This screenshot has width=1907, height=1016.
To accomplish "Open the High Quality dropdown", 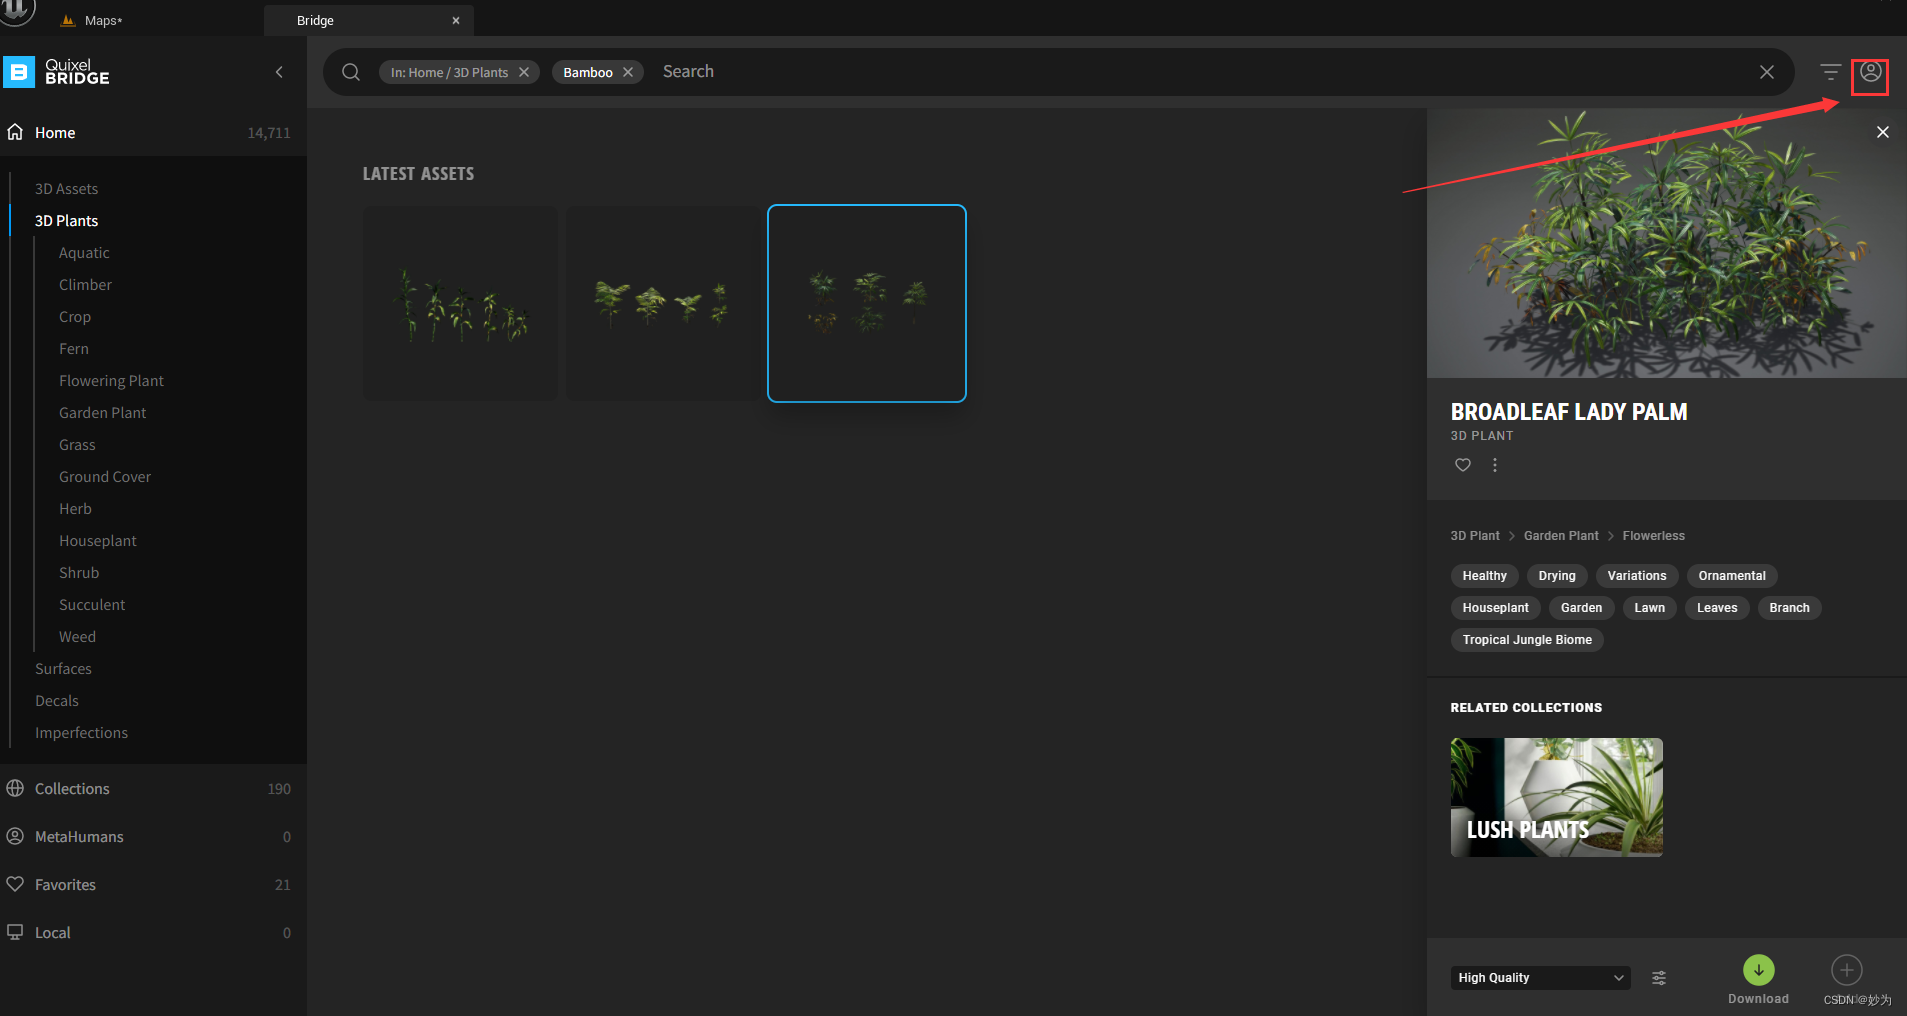I will (x=1541, y=978).
